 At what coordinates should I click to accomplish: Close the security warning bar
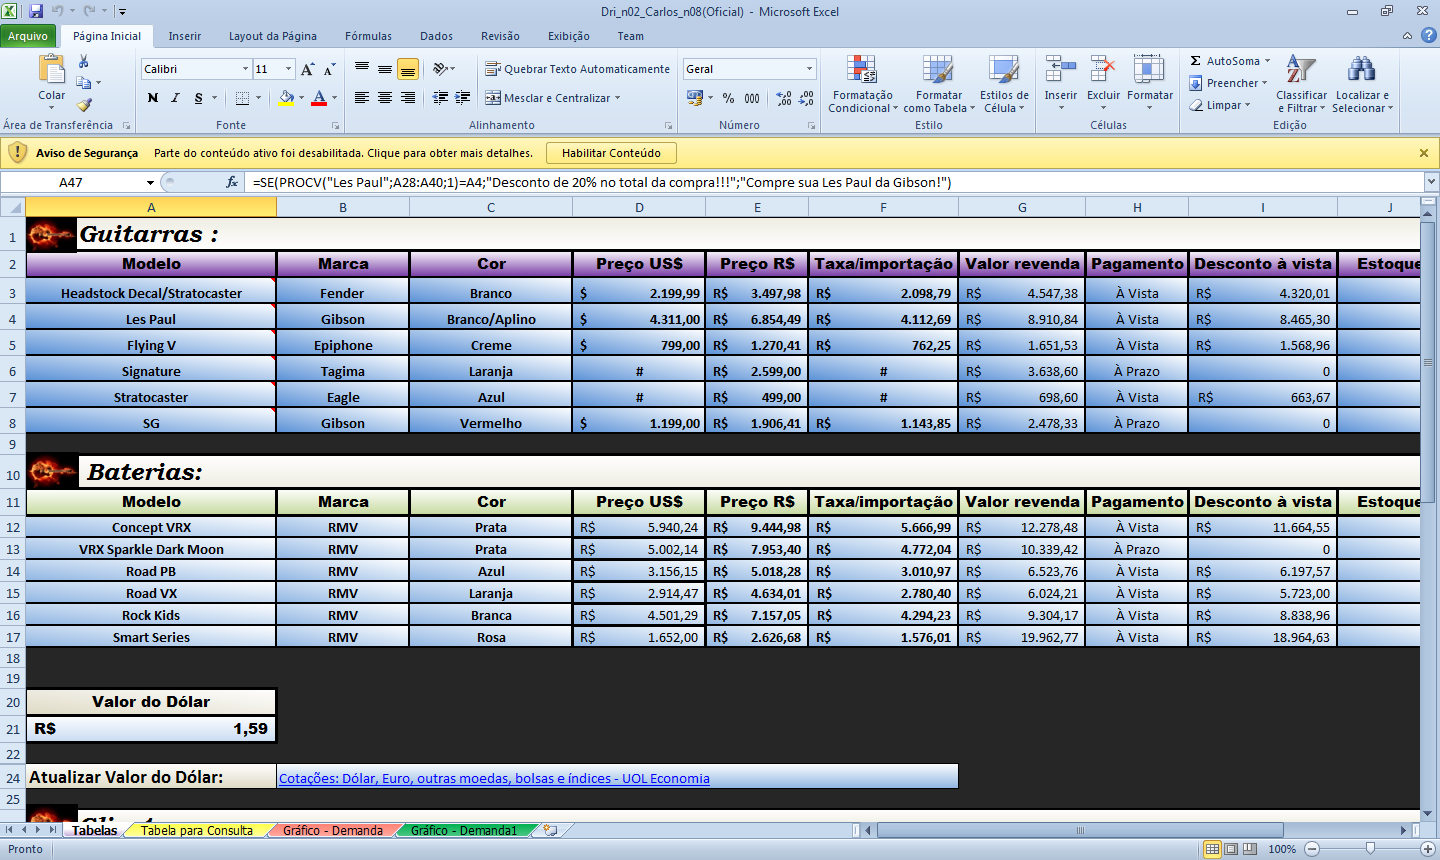point(1424,153)
